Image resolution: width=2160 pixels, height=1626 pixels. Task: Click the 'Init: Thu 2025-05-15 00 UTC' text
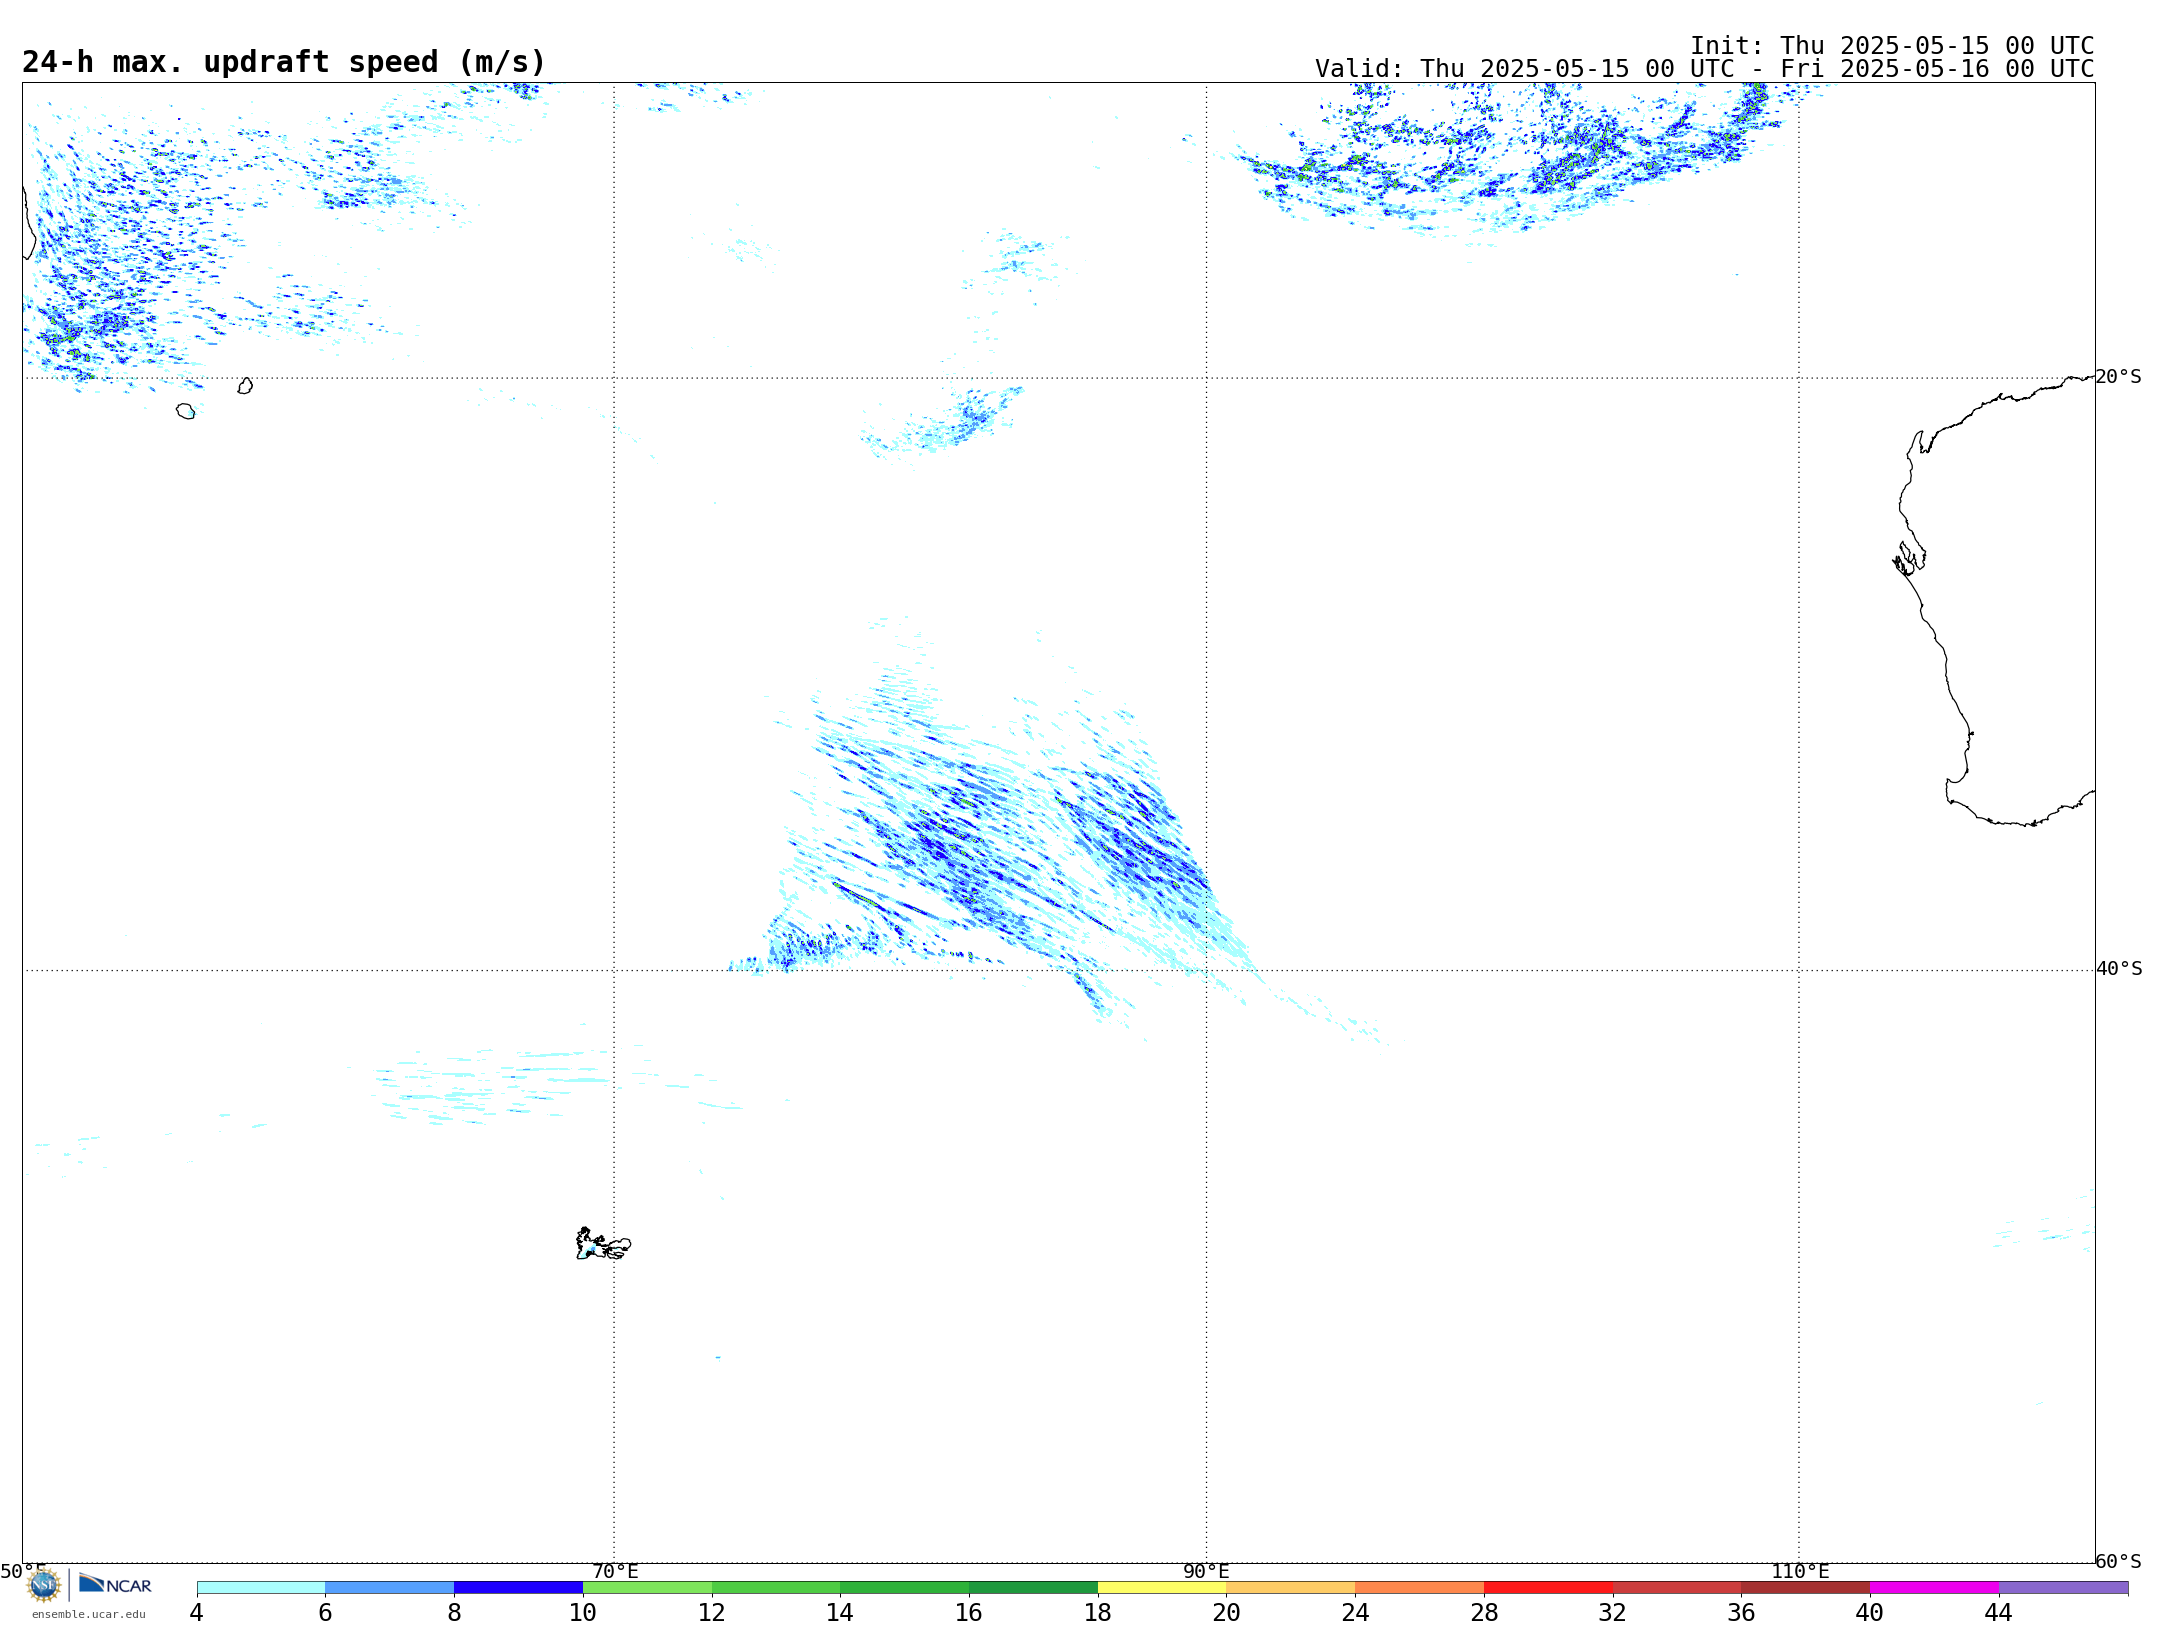[1892, 46]
